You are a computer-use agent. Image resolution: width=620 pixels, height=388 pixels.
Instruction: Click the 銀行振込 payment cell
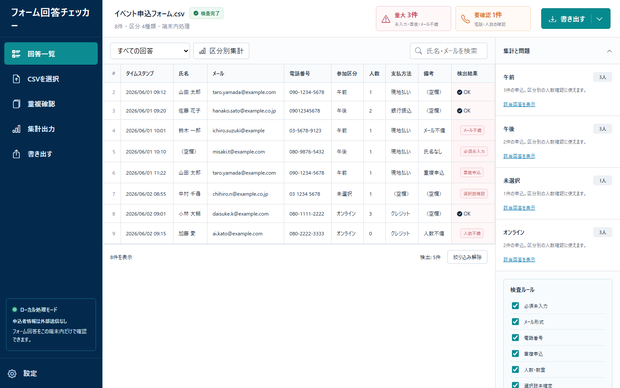[401, 111]
